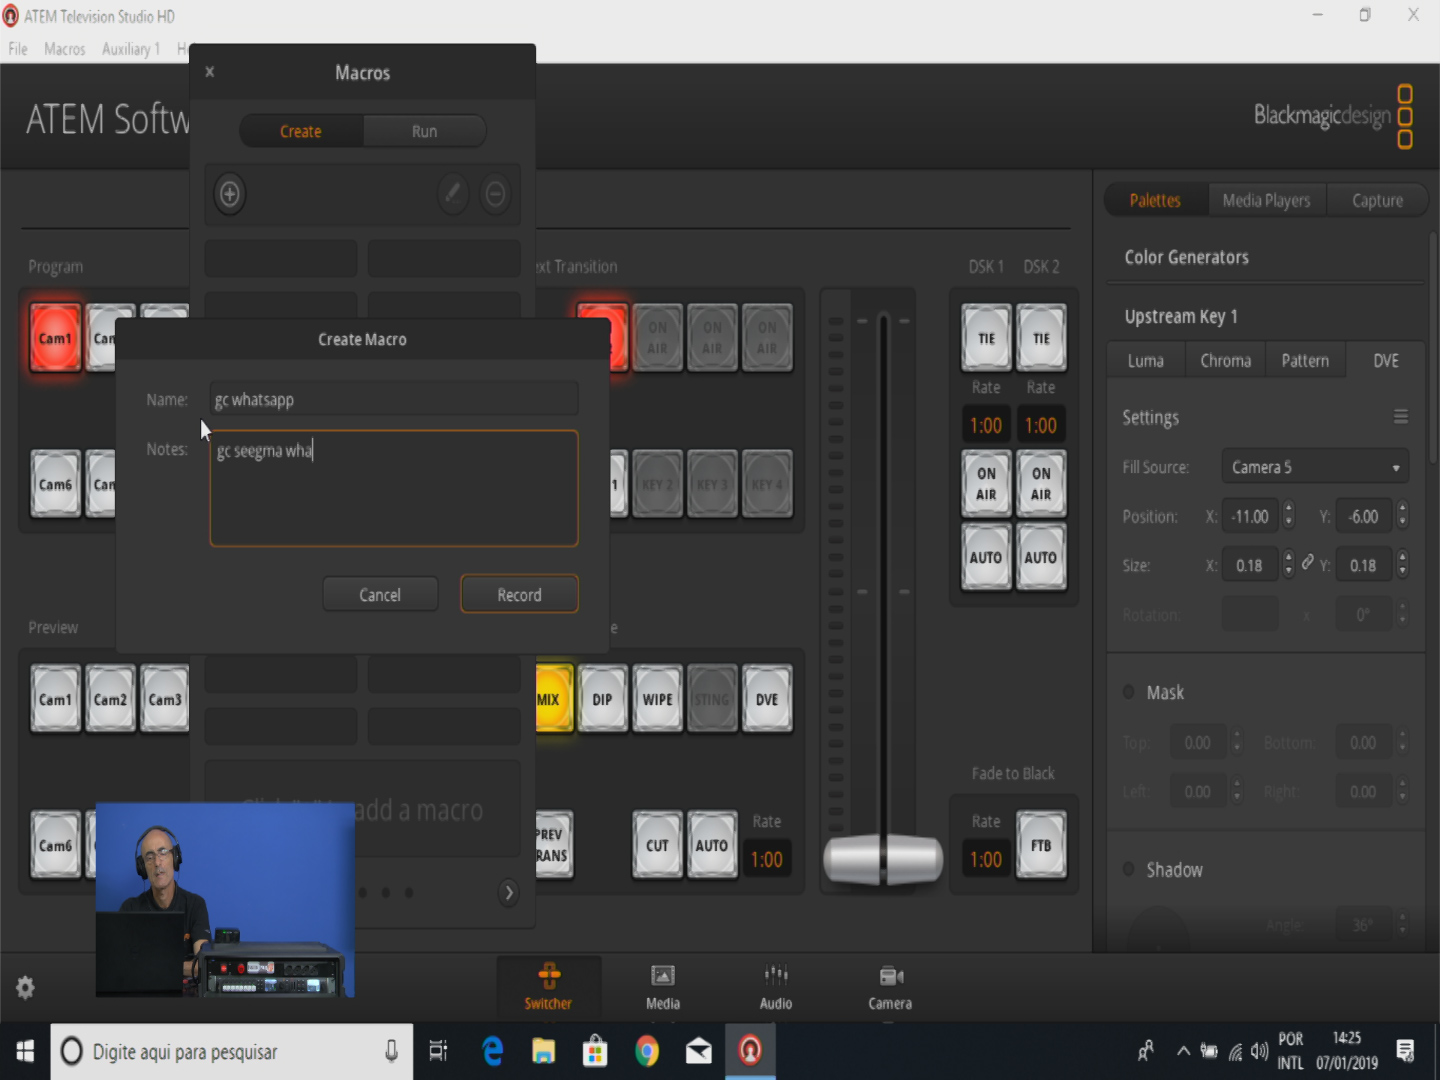Show hidden system tray icons chevron
The width and height of the screenshot is (1440, 1080).
(1183, 1051)
